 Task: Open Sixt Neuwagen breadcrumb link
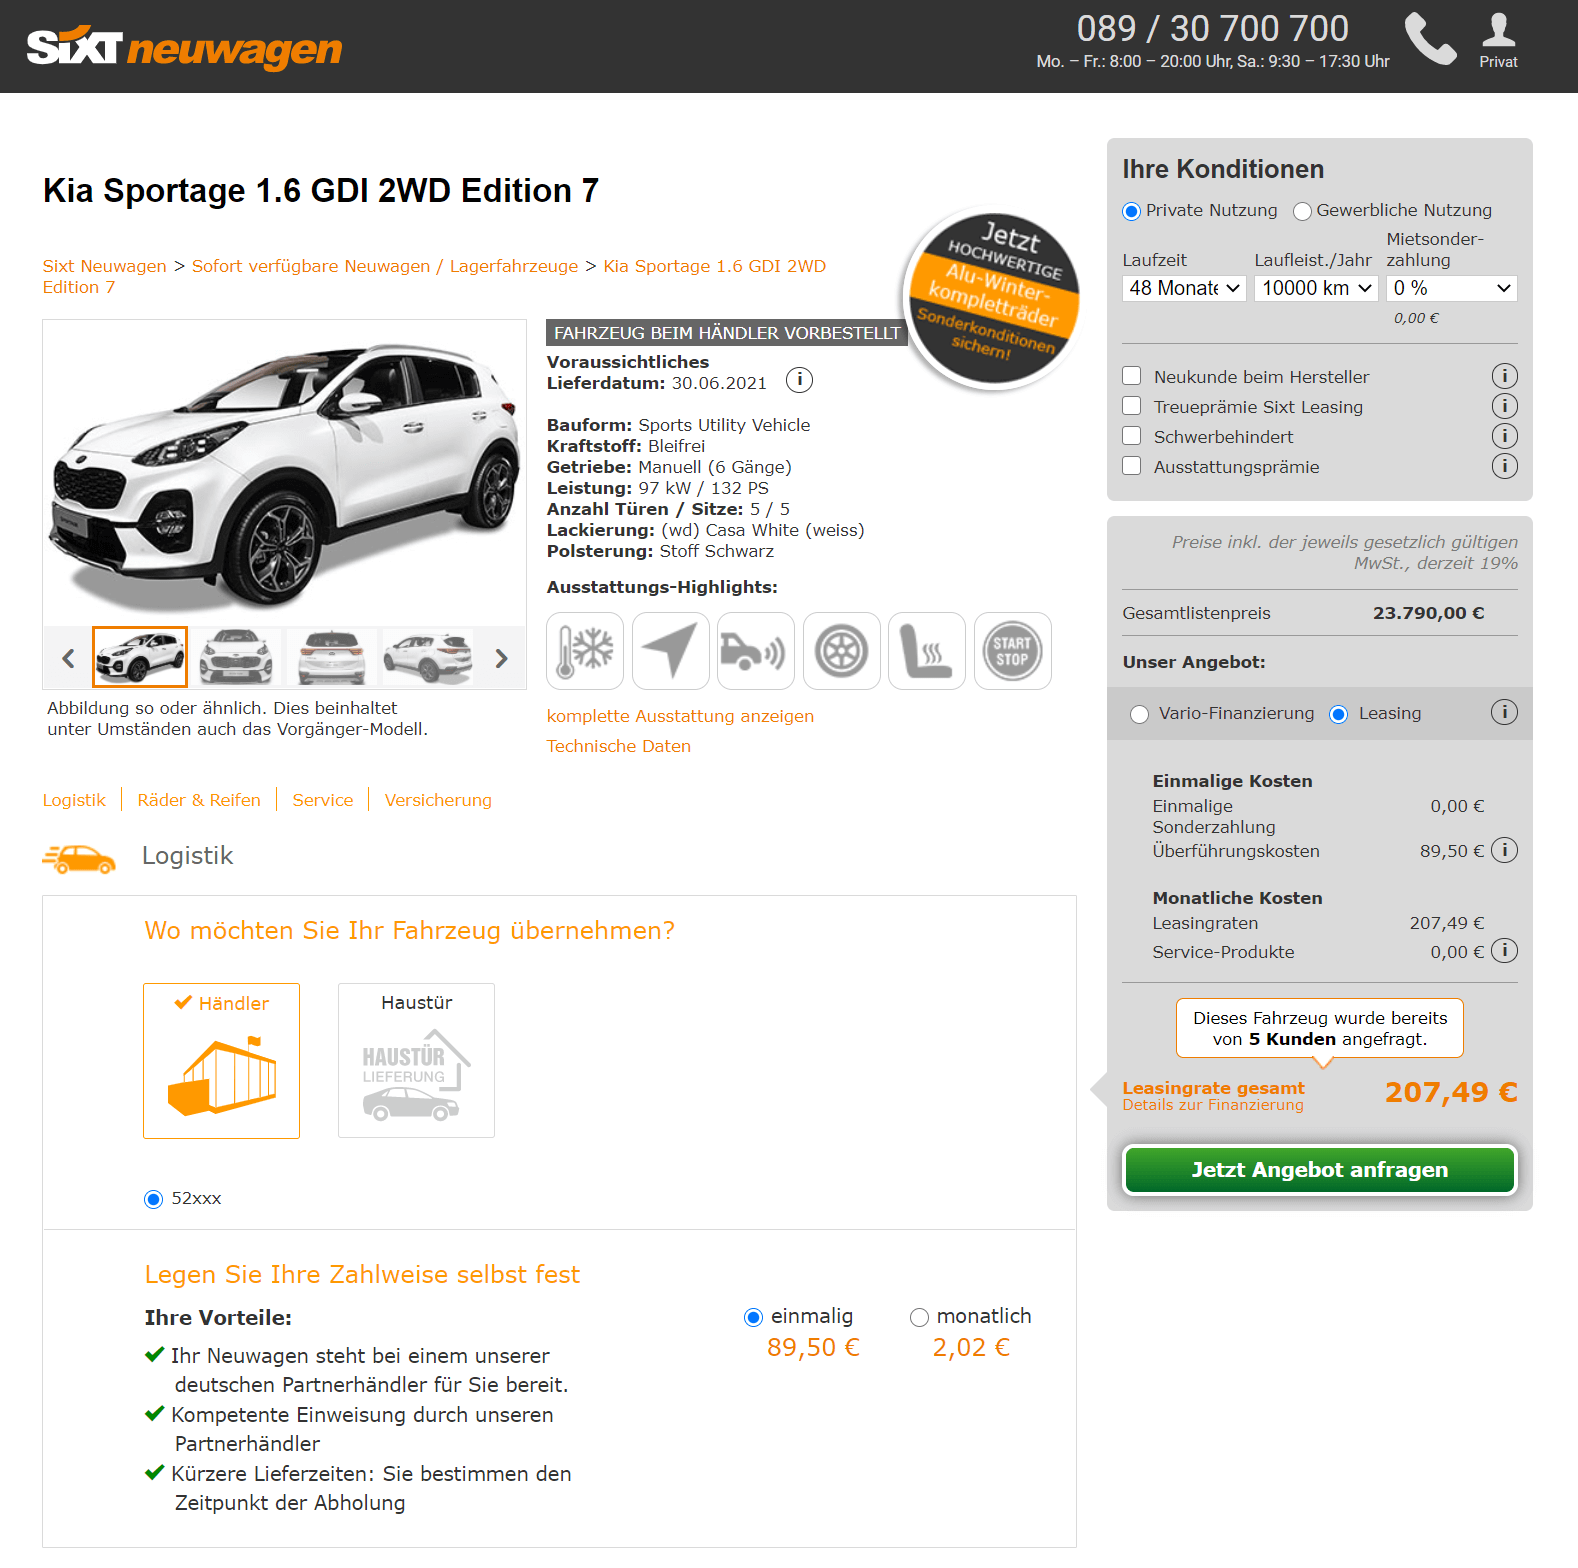104,266
